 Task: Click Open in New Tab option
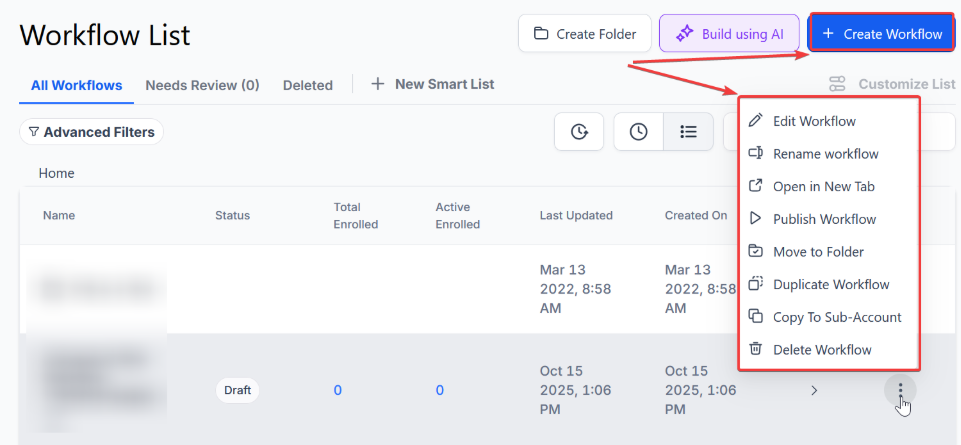pyautogui.click(x=823, y=187)
